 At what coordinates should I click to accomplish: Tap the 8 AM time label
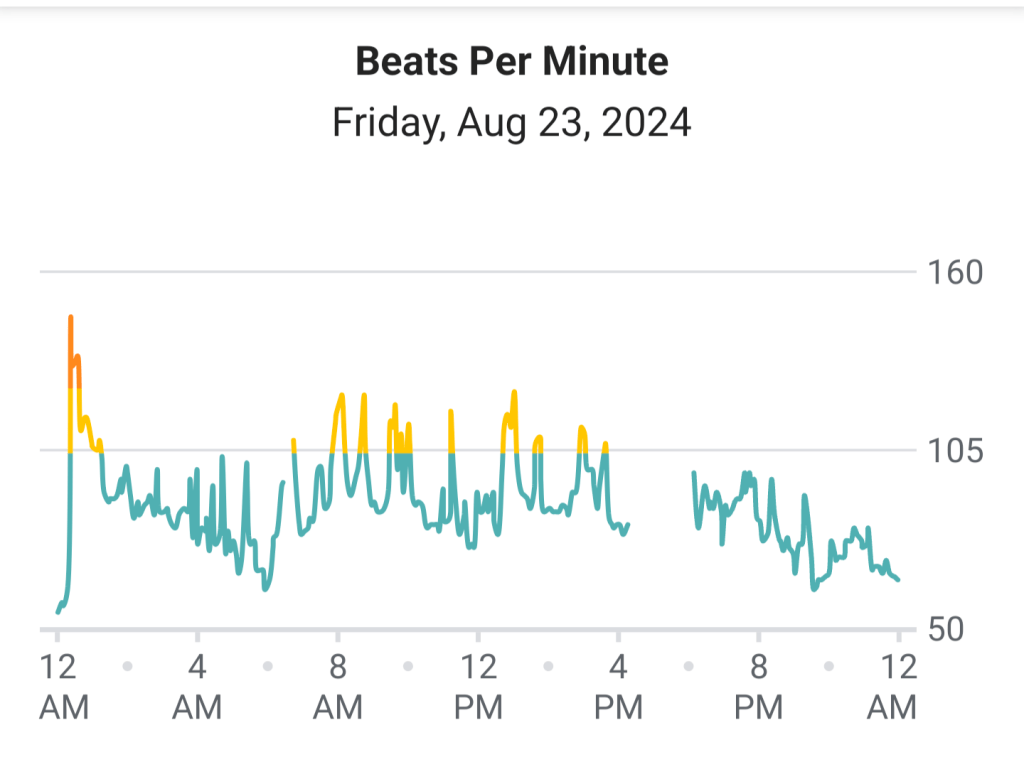[x=338, y=686]
